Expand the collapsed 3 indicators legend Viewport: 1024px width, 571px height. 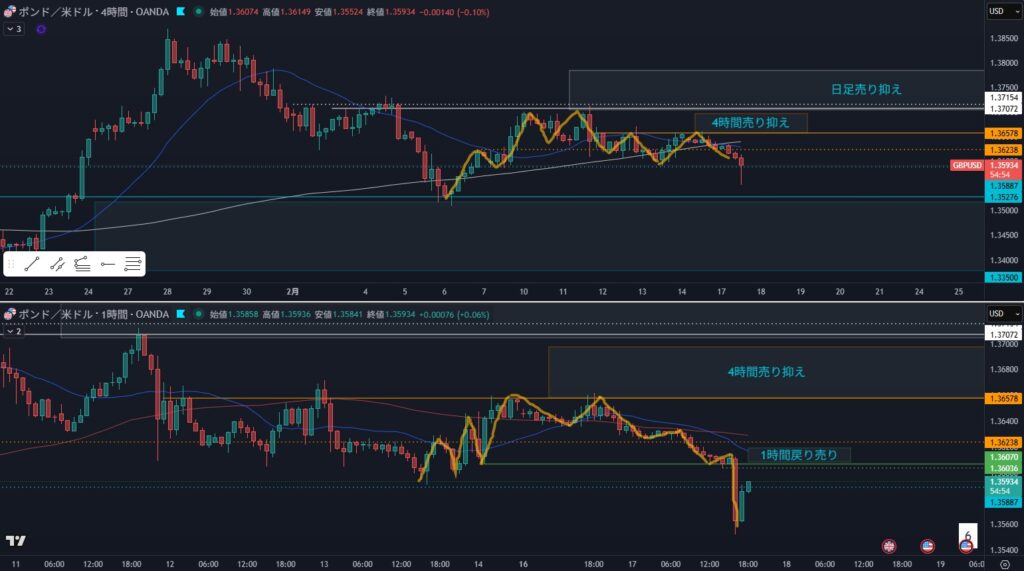click(x=13, y=29)
